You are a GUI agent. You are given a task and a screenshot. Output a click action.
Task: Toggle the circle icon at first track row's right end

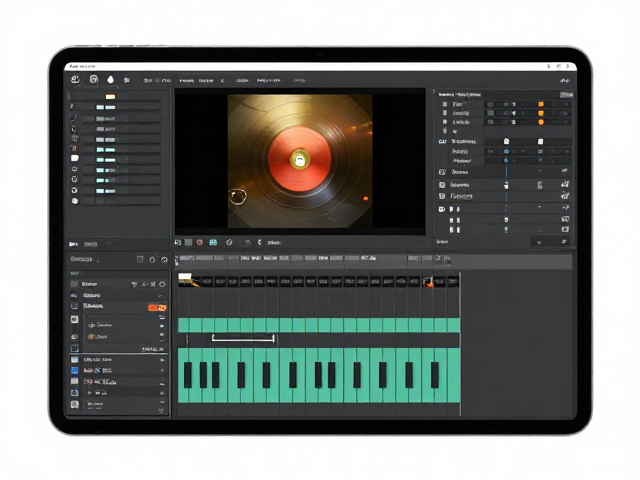coord(162,284)
